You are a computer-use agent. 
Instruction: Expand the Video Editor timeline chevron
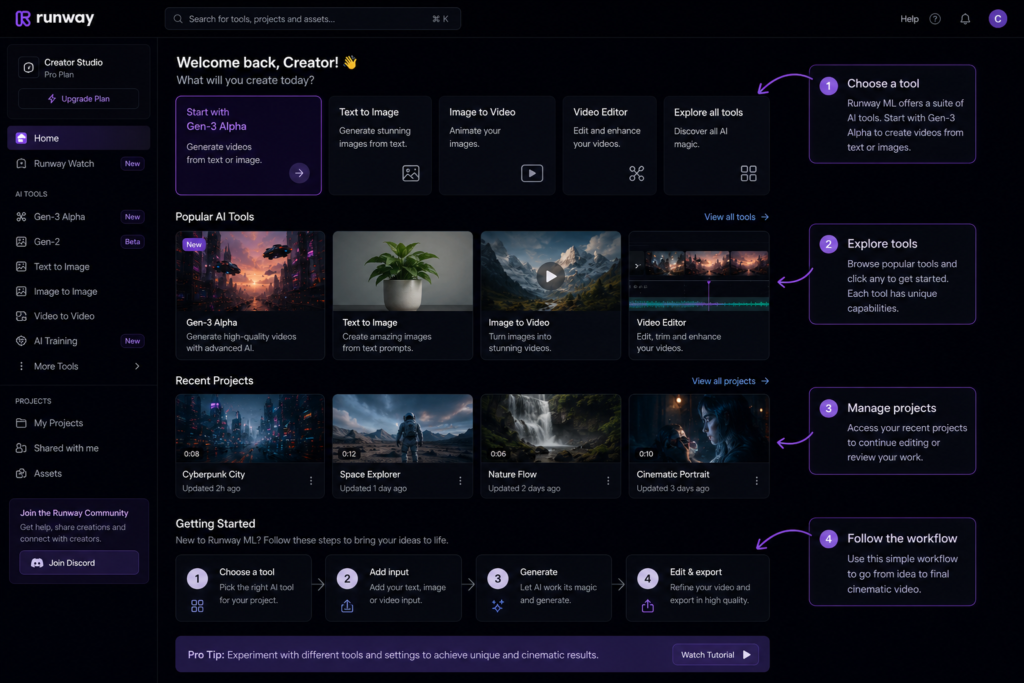tap(637, 266)
